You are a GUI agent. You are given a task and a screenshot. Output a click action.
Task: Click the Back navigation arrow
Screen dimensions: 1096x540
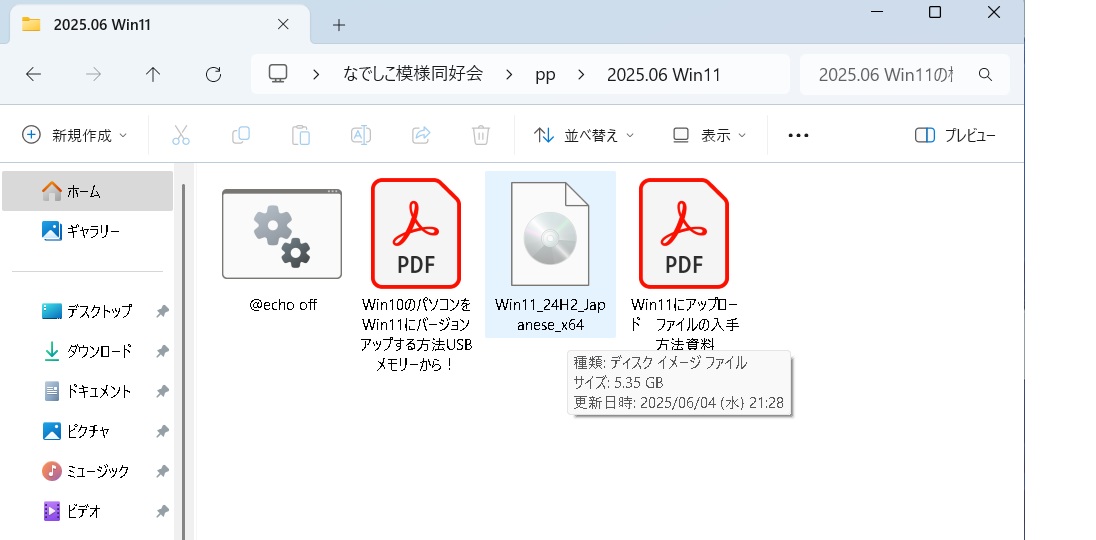coord(33,75)
